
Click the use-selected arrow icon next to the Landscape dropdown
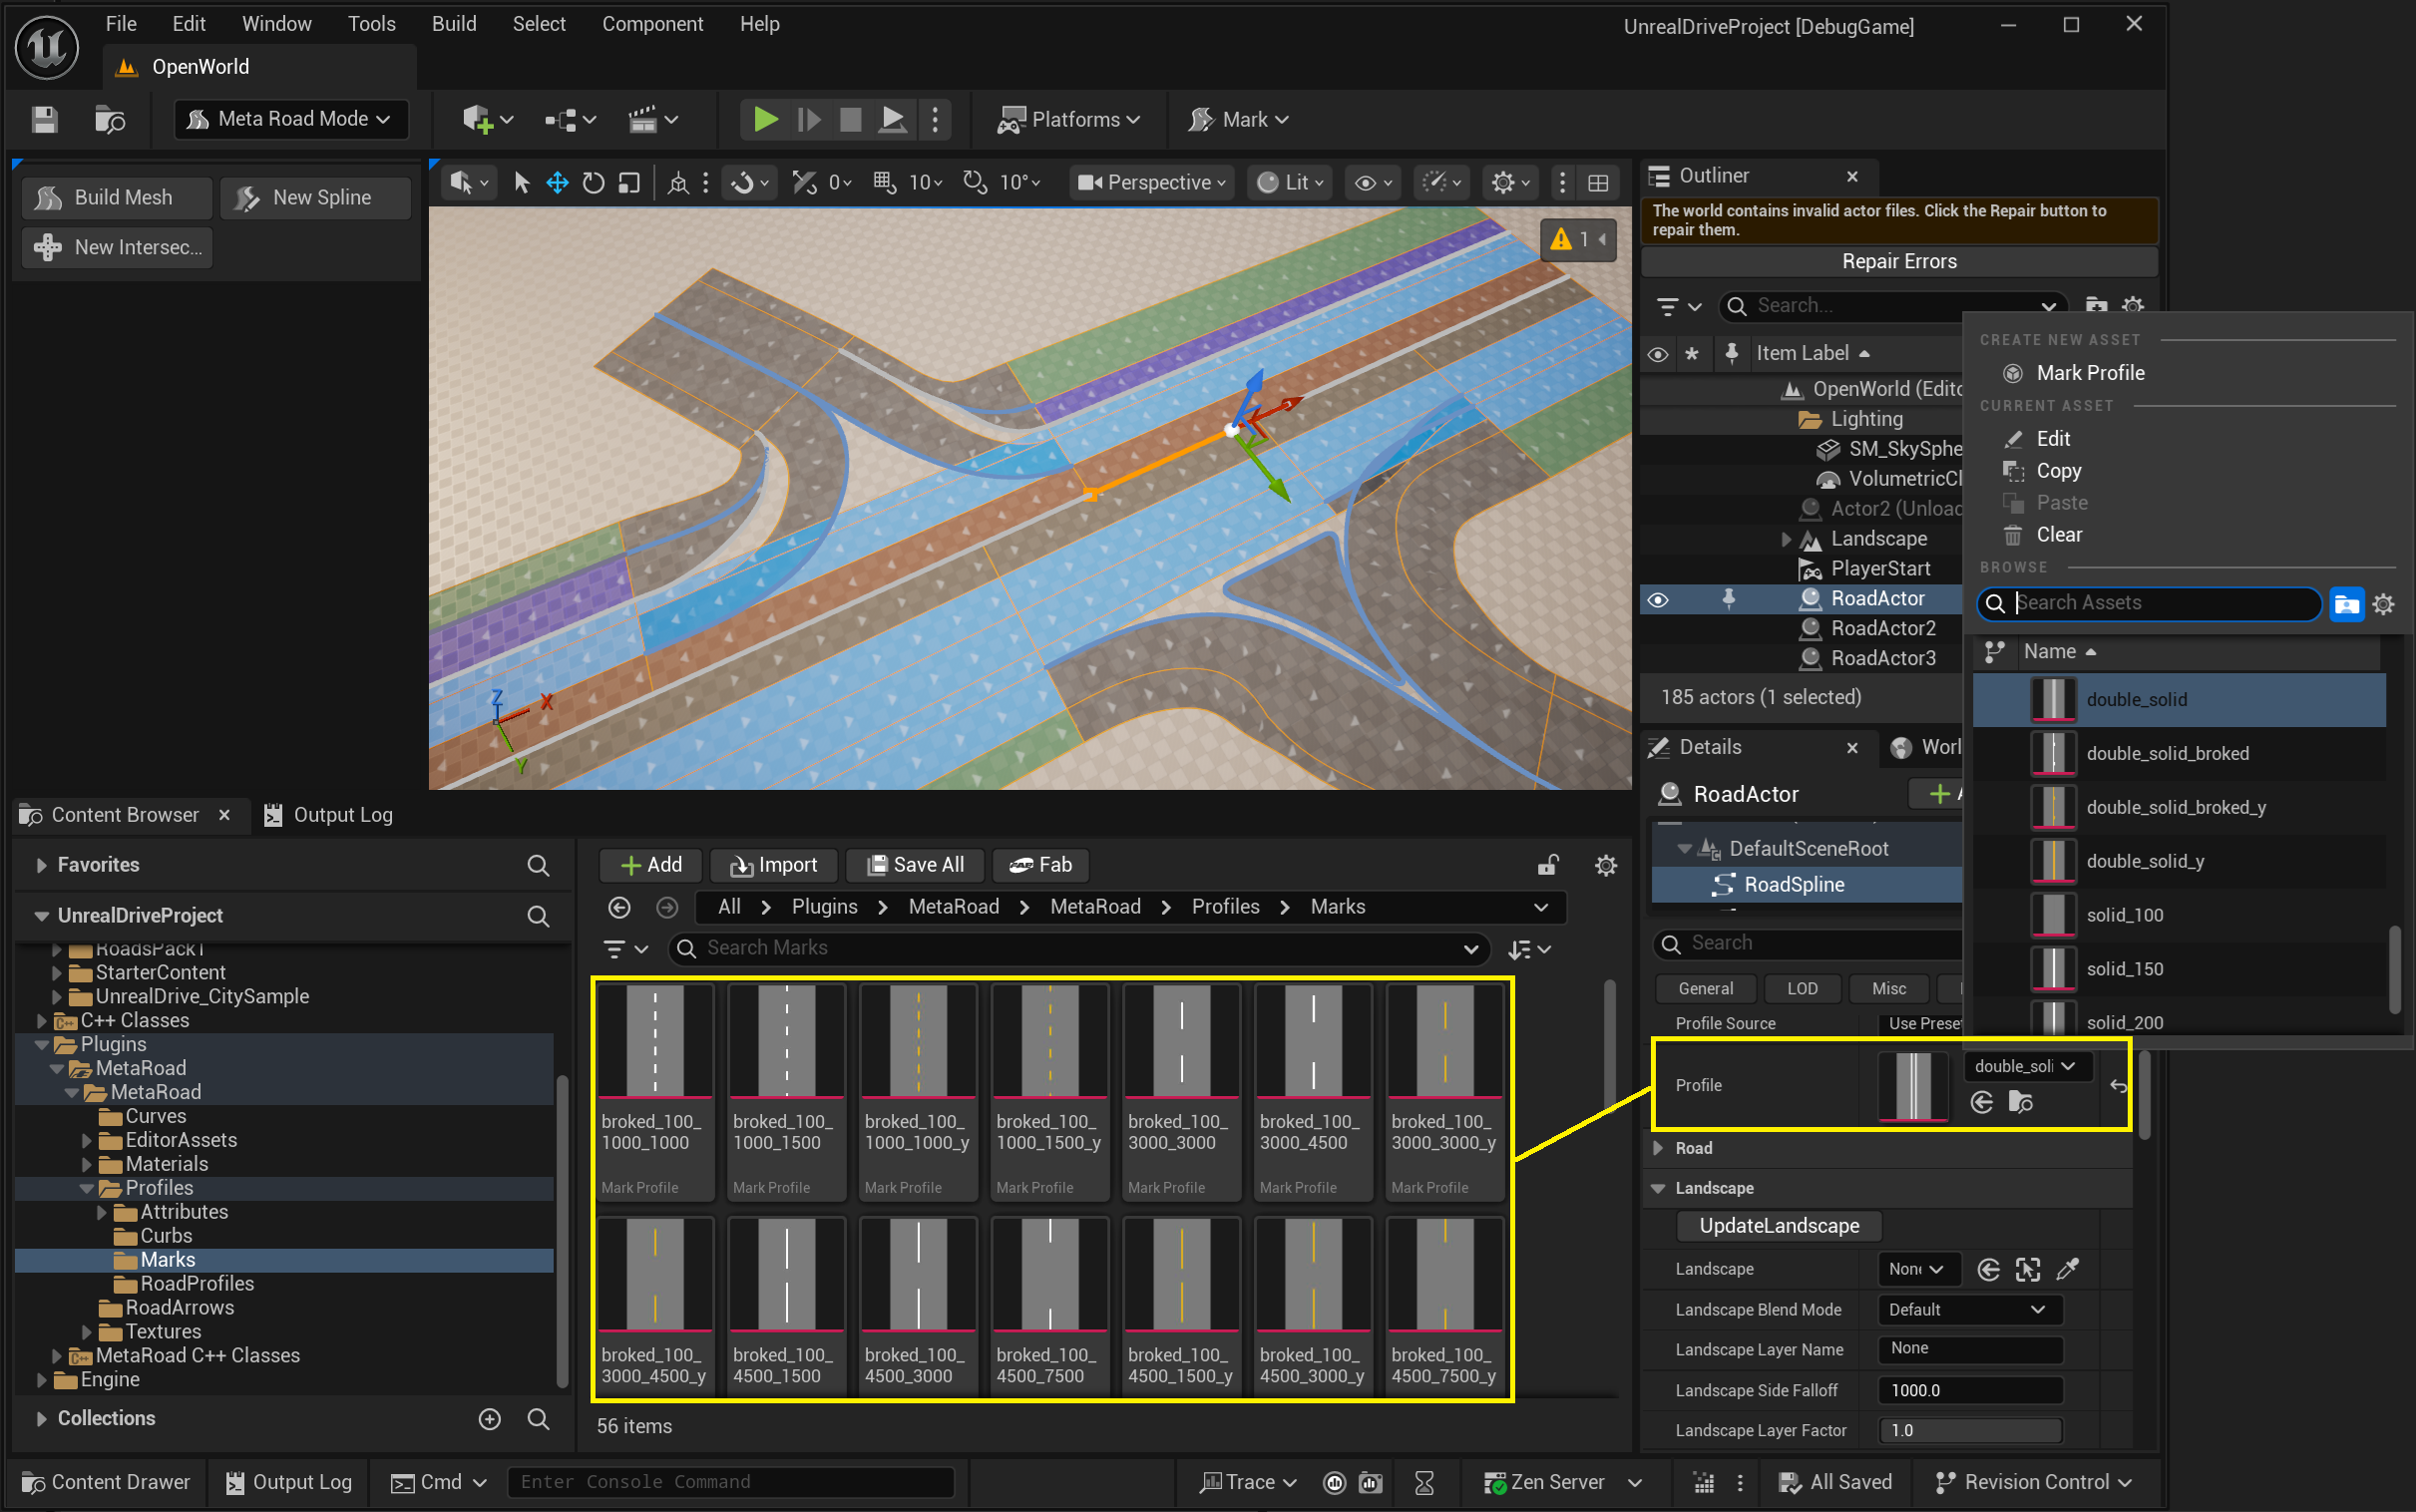[1988, 1269]
